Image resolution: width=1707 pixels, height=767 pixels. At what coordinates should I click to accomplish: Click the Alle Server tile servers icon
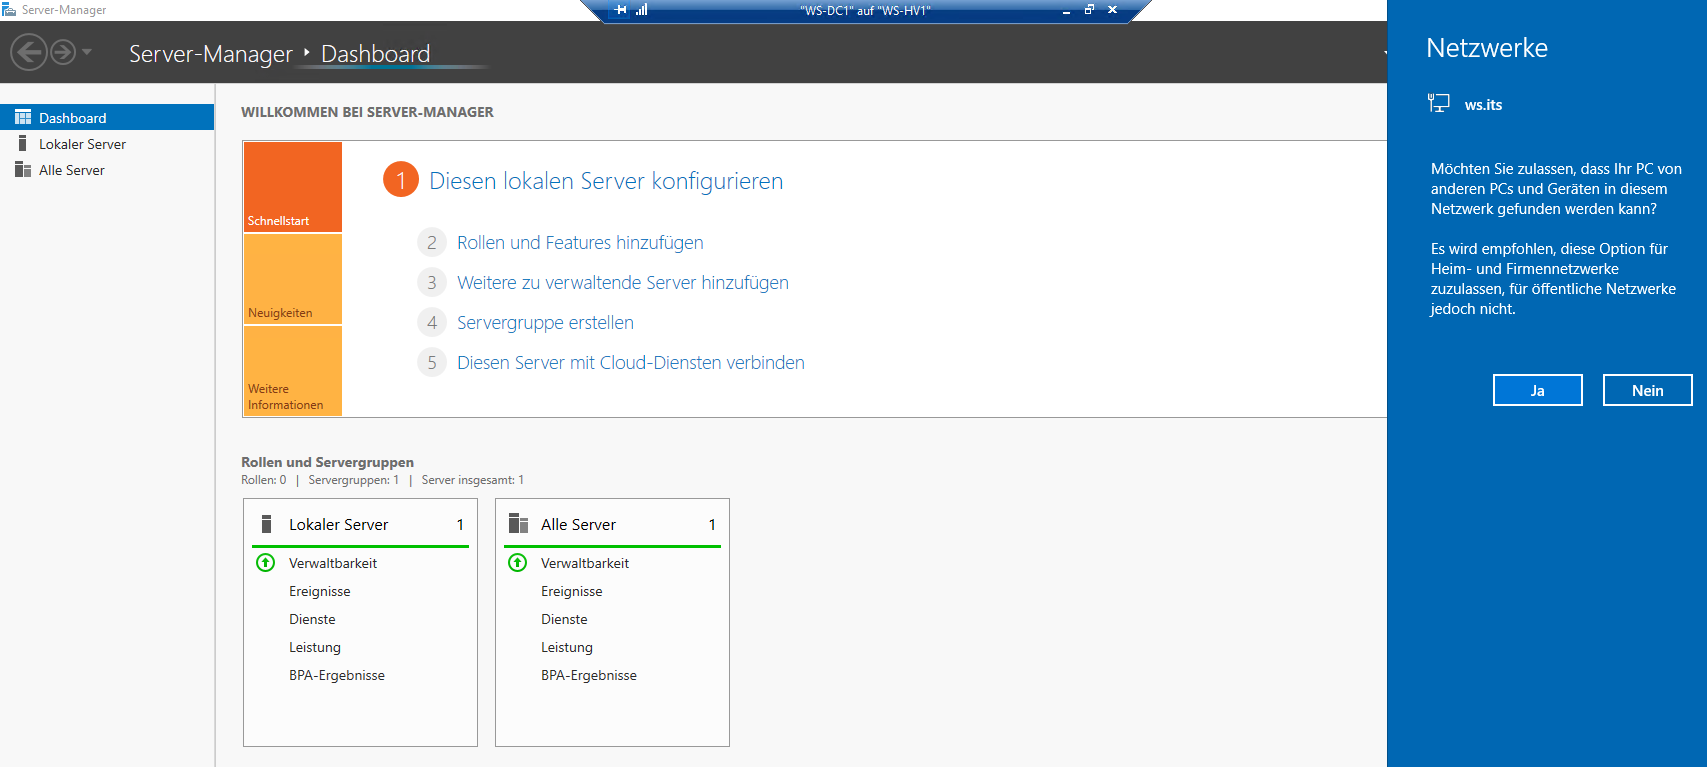pyautogui.click(x=518, y=523)
